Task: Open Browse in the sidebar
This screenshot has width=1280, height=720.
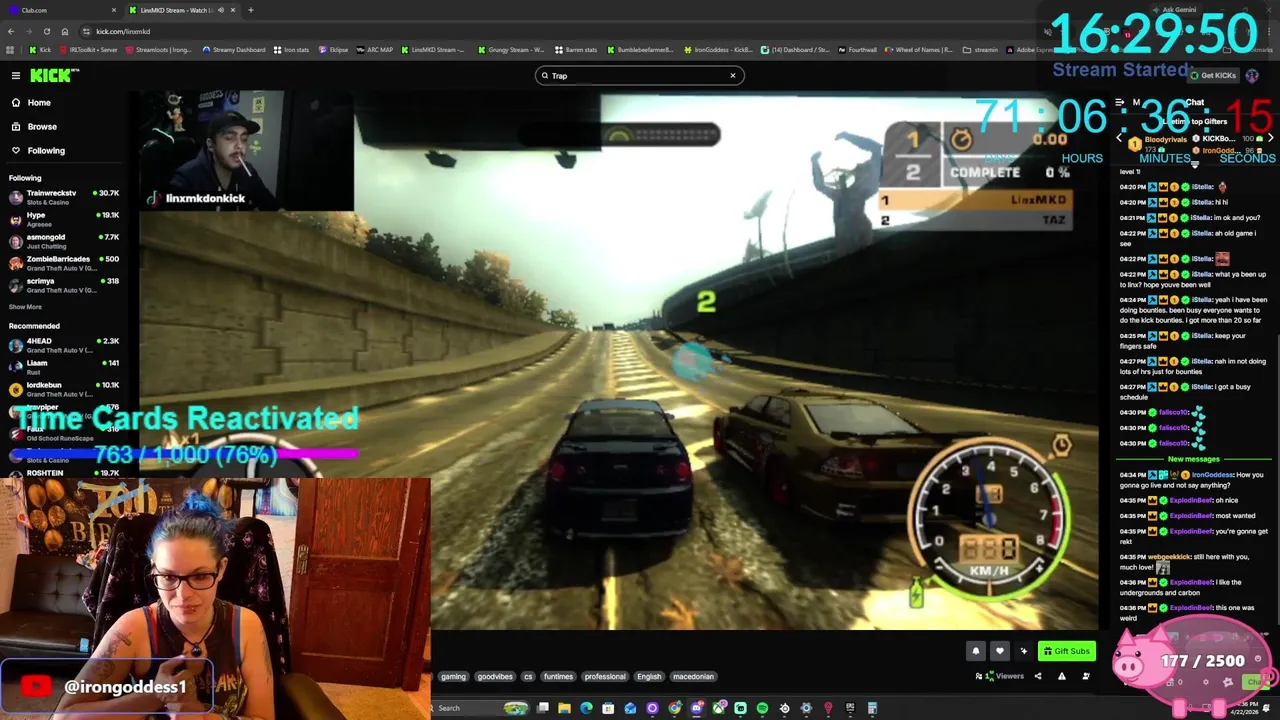Action: pyautogui.click(x=42, y=126)
